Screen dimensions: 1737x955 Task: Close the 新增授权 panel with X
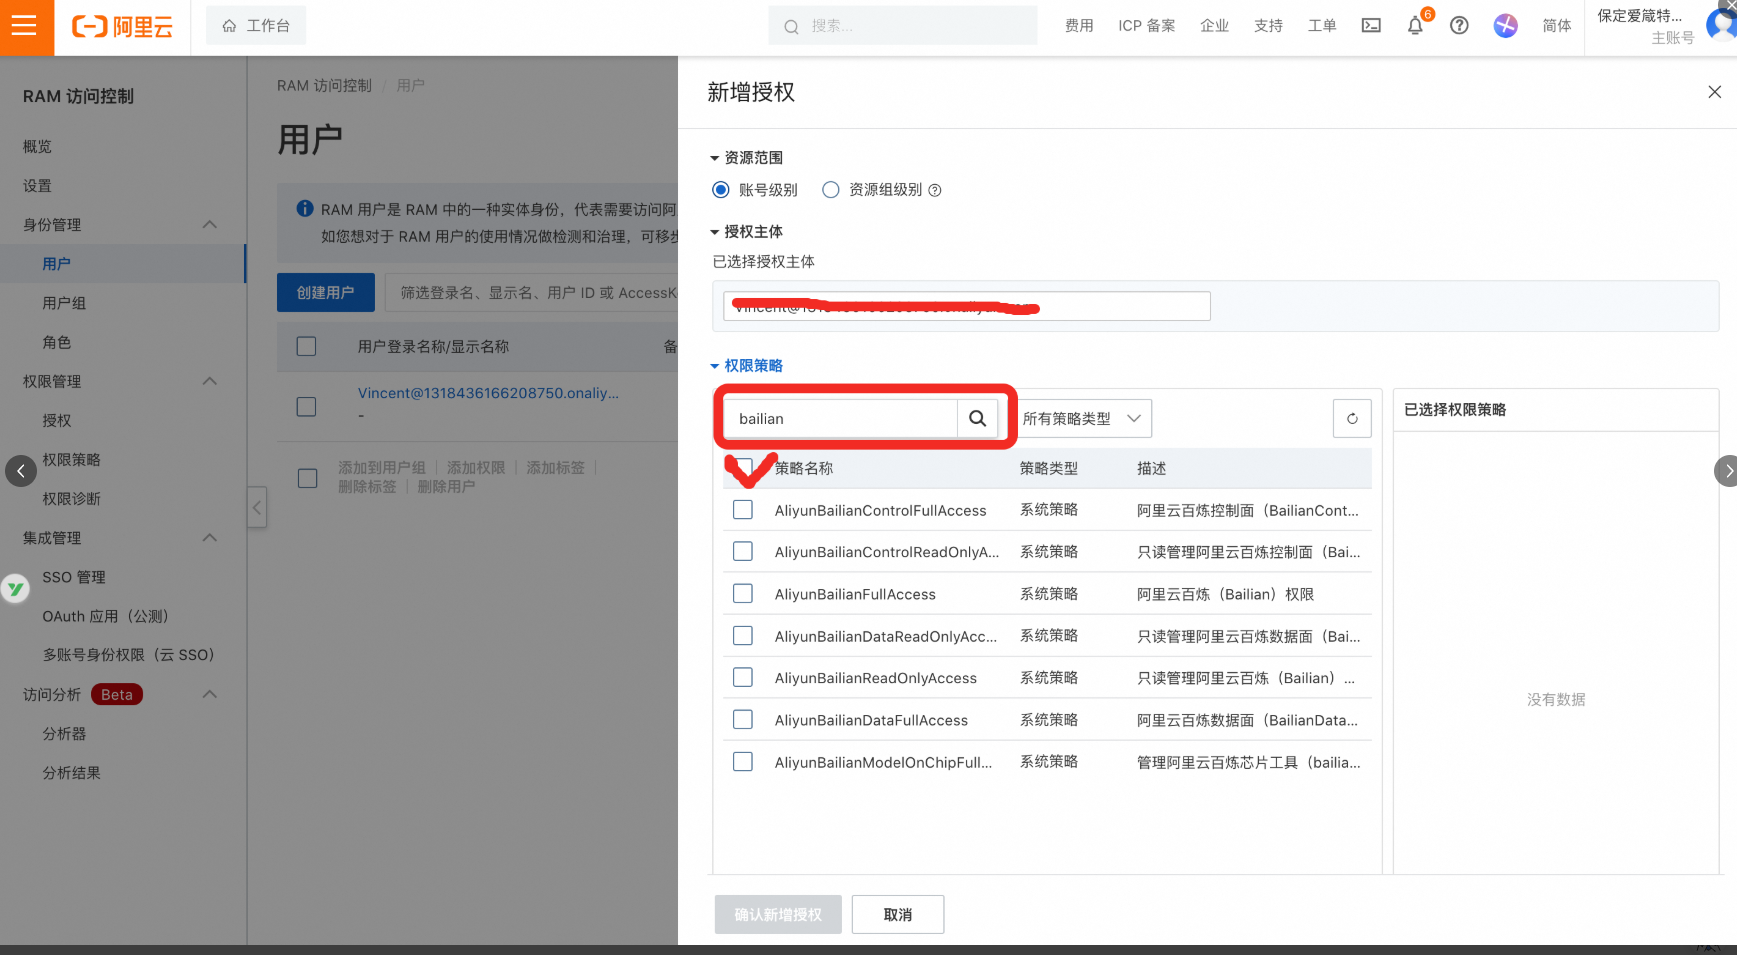(x=1714, y=92)
